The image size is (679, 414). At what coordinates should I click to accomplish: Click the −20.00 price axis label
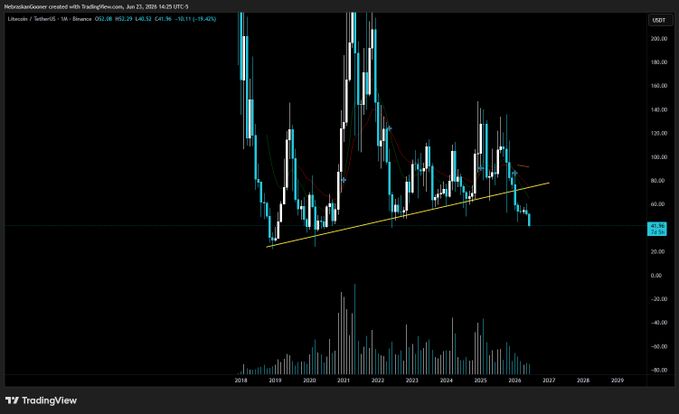point(657,299)
